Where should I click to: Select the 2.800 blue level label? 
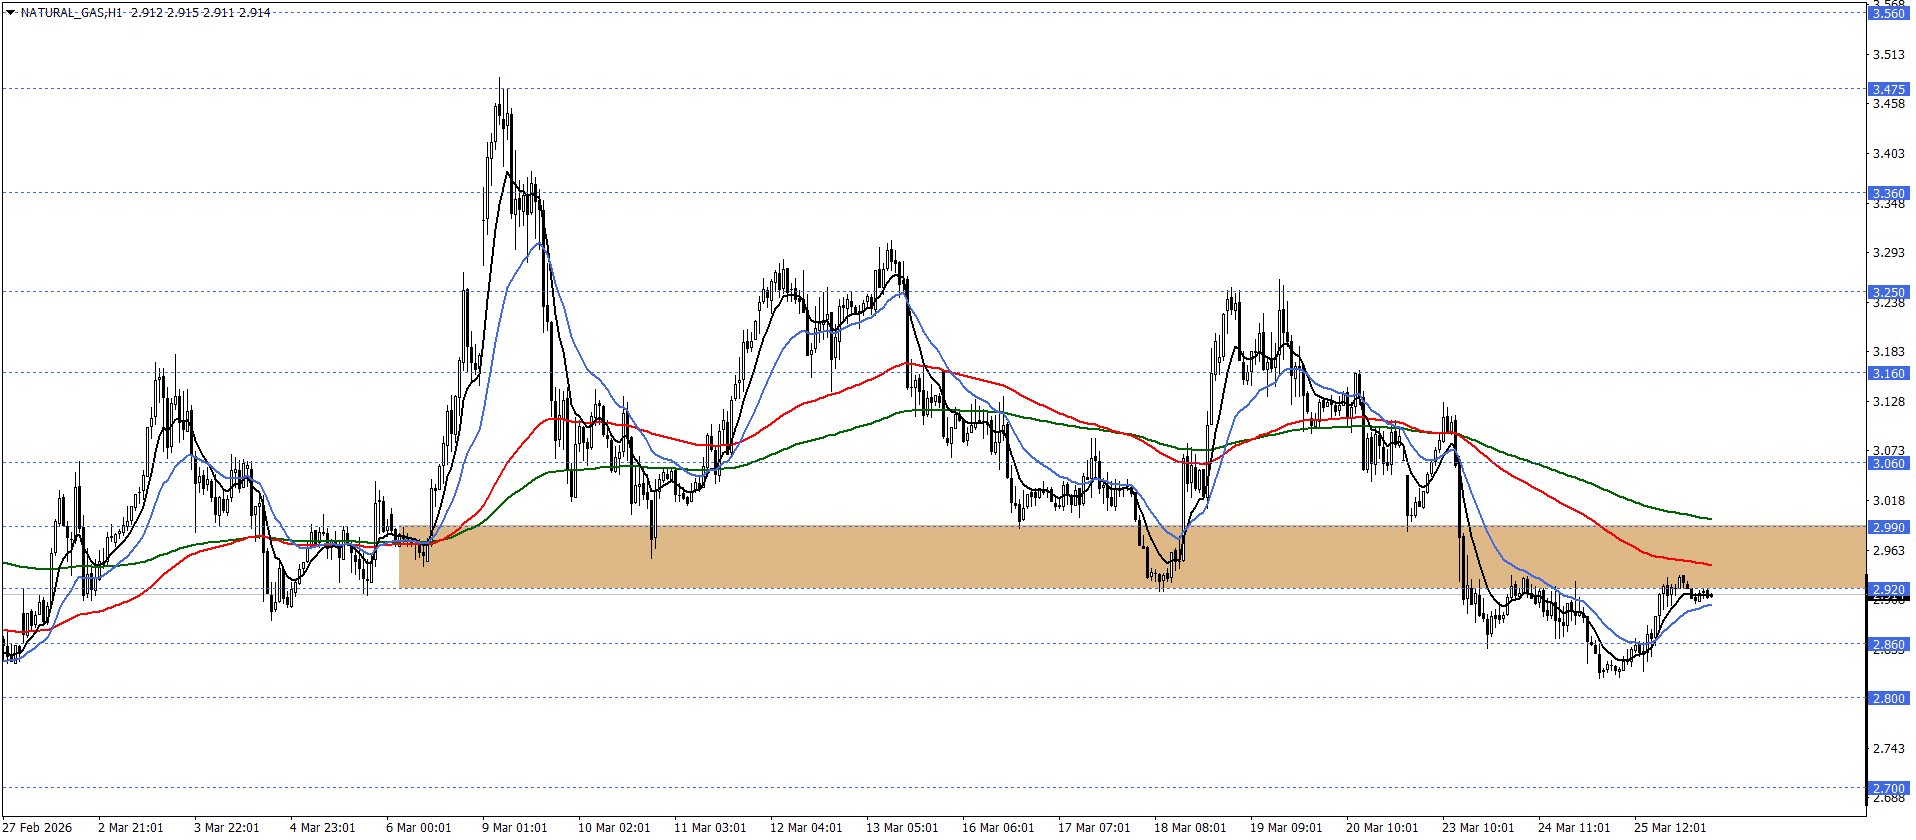click(1888, 698)
